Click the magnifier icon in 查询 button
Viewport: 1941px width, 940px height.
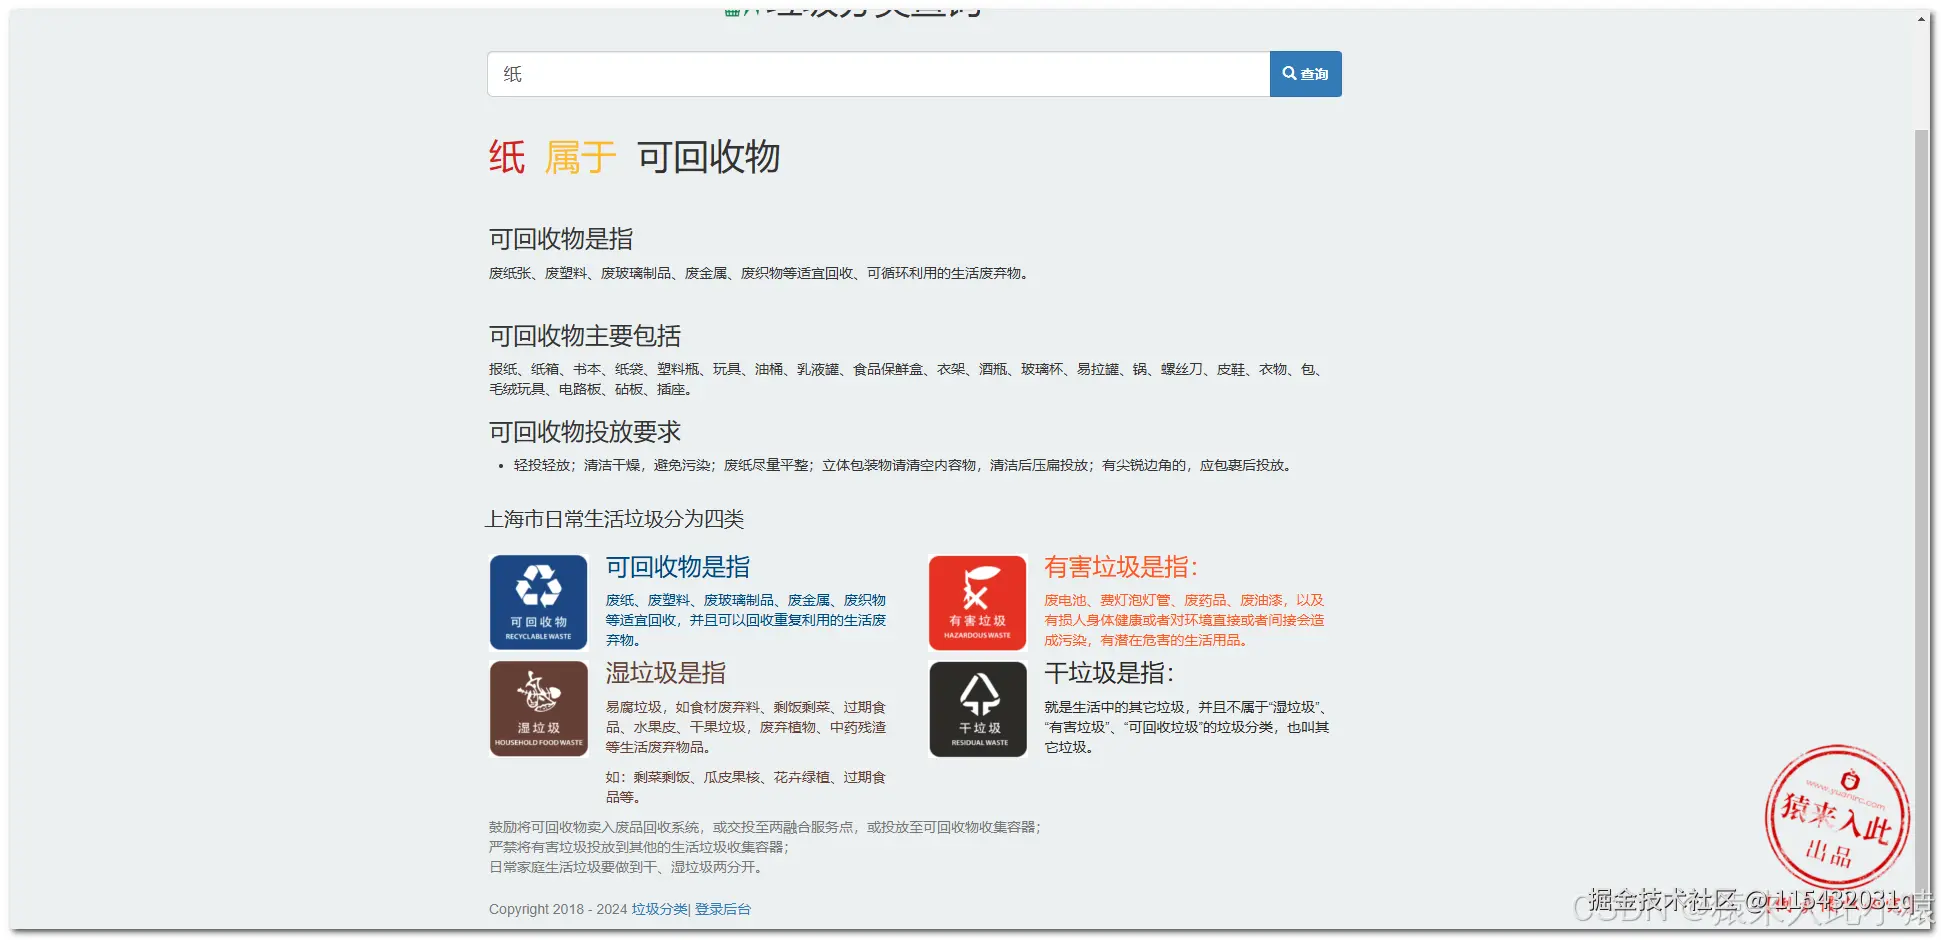[x=1290, y=73]
